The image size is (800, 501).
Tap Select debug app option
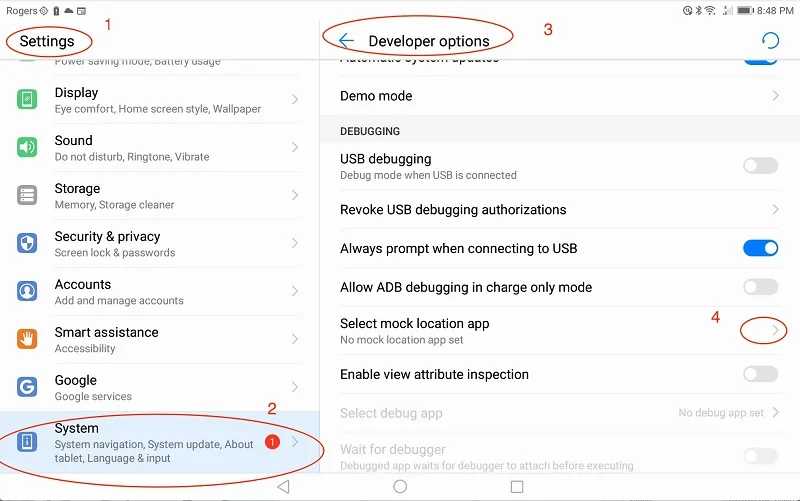(560, 413)
